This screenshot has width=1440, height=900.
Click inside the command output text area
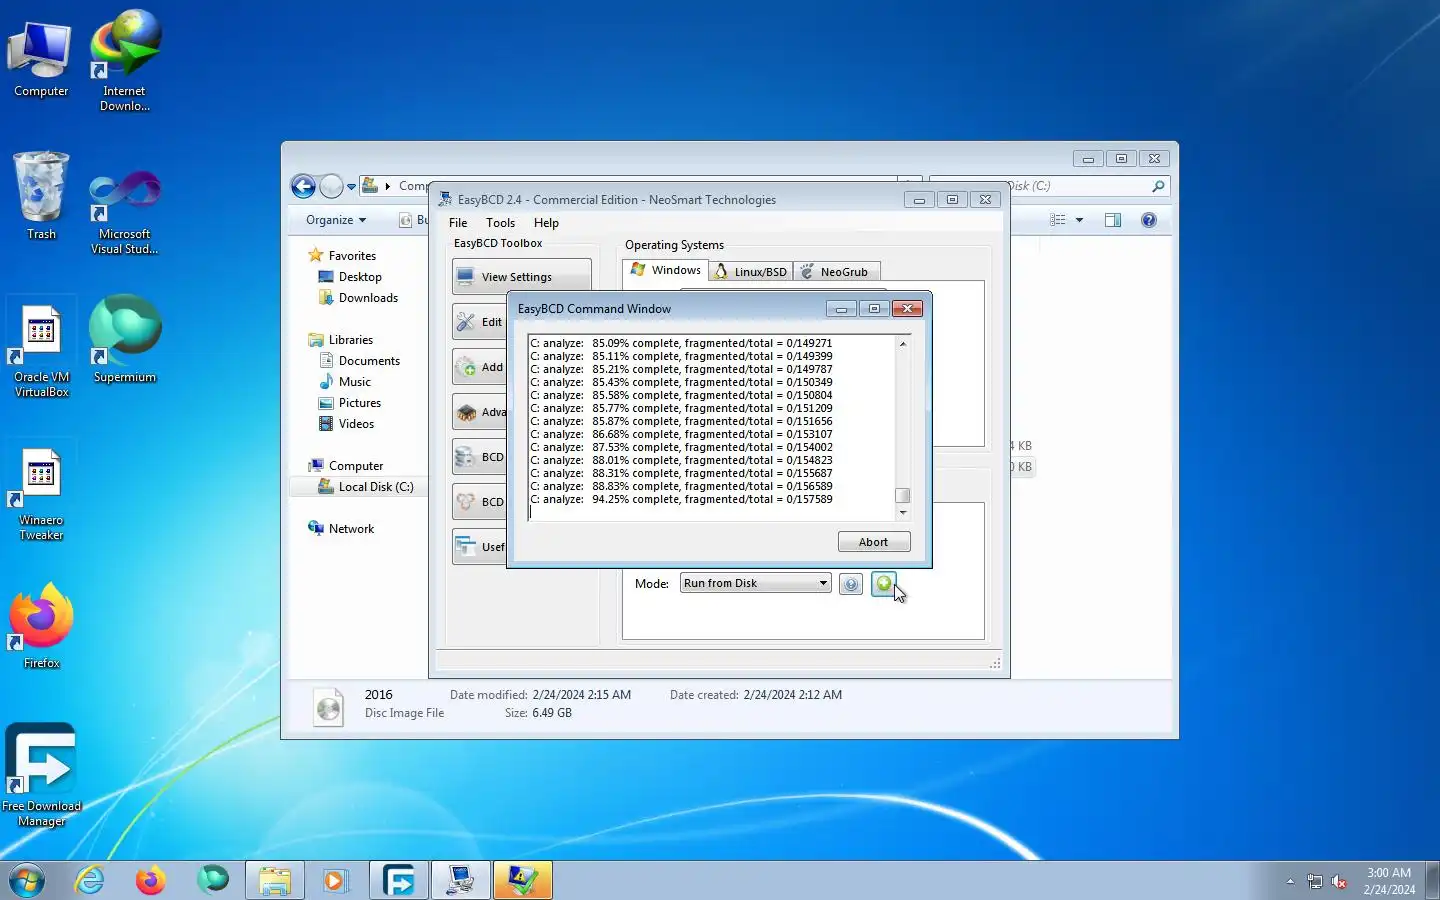(x=712, y=428)
